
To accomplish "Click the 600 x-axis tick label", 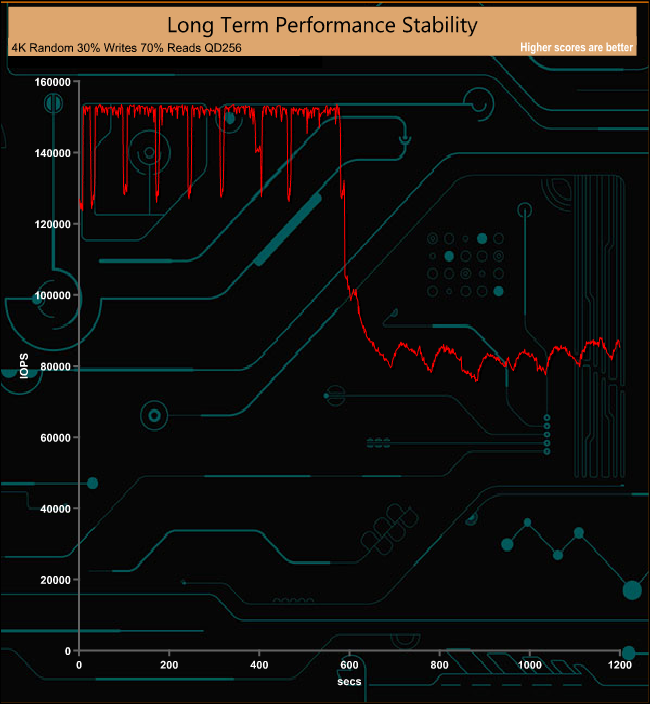I will (x=350, y=665).
